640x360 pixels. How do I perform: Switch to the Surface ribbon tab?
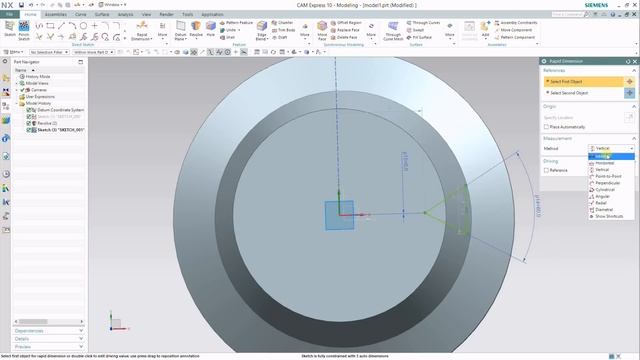point(102,14)
